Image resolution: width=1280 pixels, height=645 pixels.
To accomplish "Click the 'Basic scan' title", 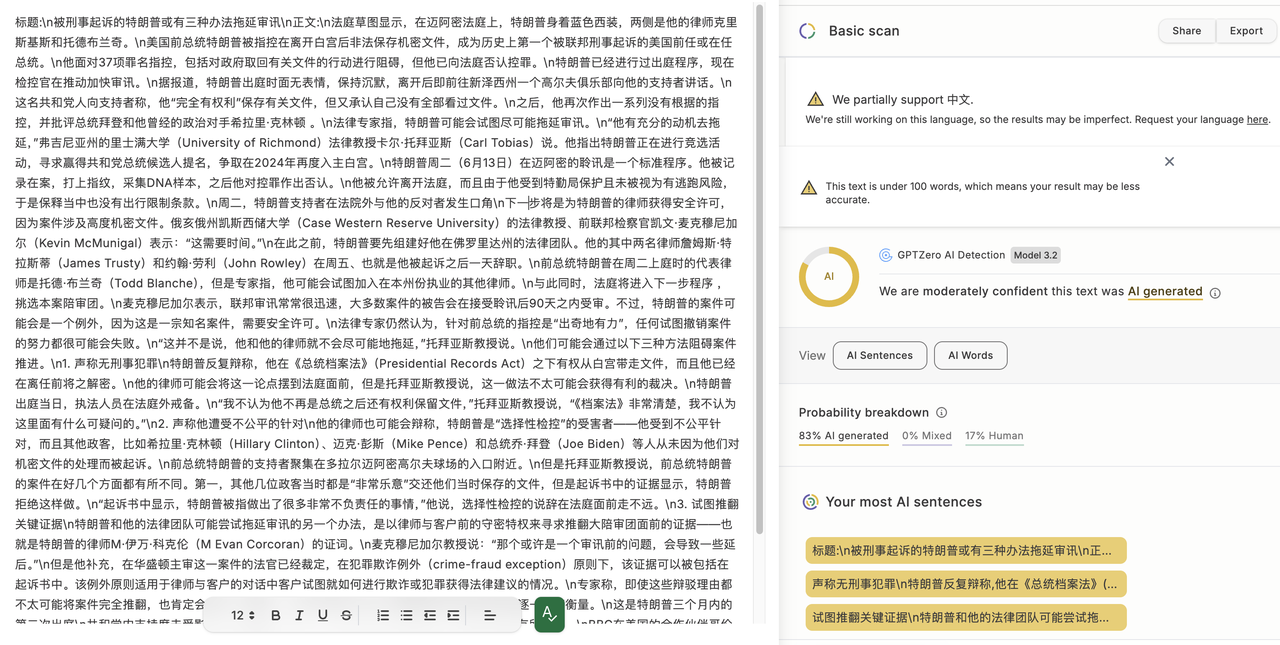I will [864, 31].
